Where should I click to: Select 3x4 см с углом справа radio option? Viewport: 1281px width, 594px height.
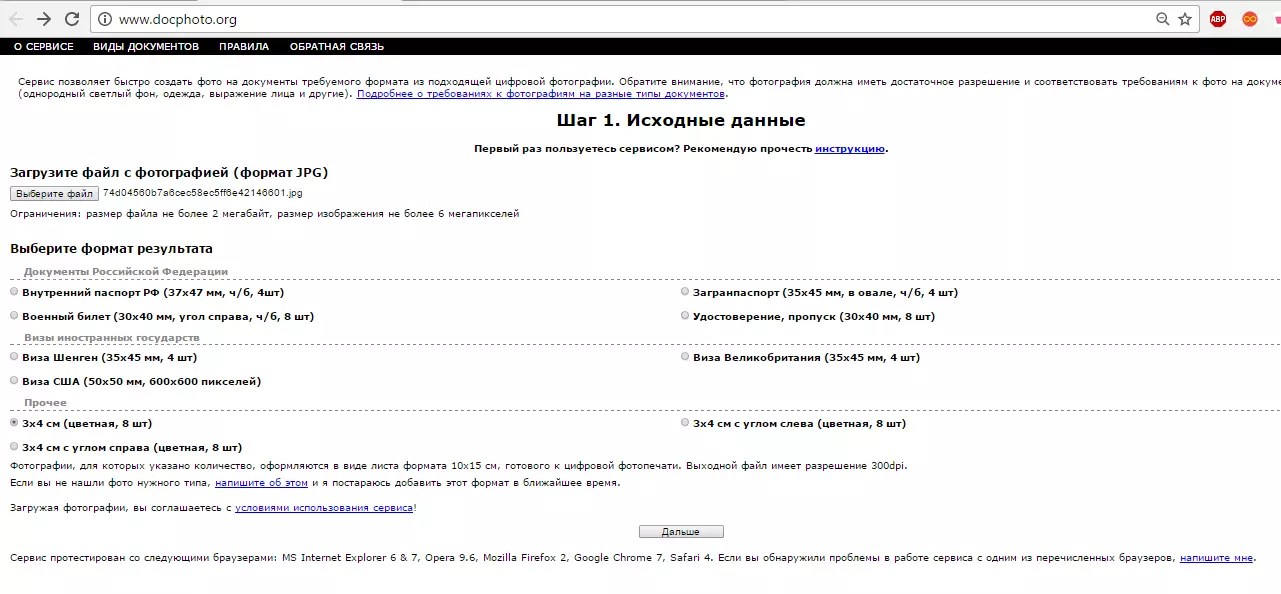(14, 447)
